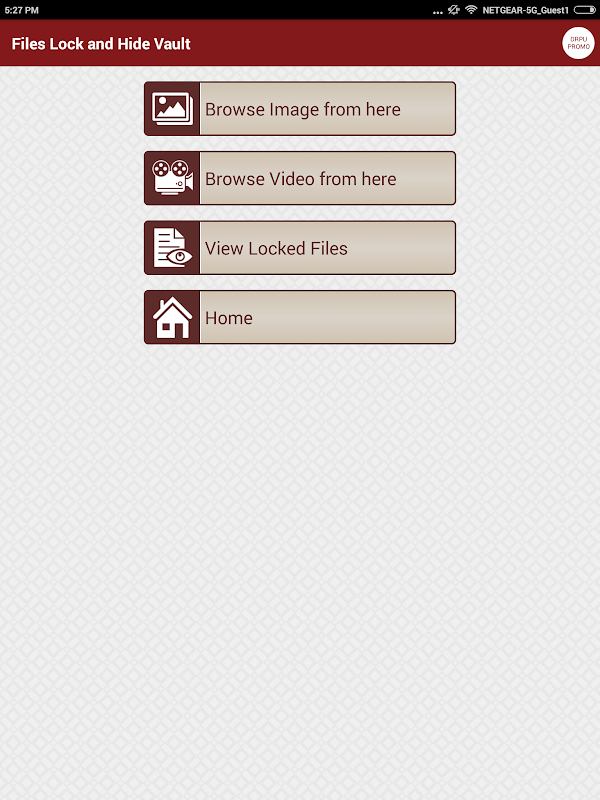This screenshot has width=600, height=800.
Task: Click empty patterned area below Home button
Action: (x=300, y=561)
